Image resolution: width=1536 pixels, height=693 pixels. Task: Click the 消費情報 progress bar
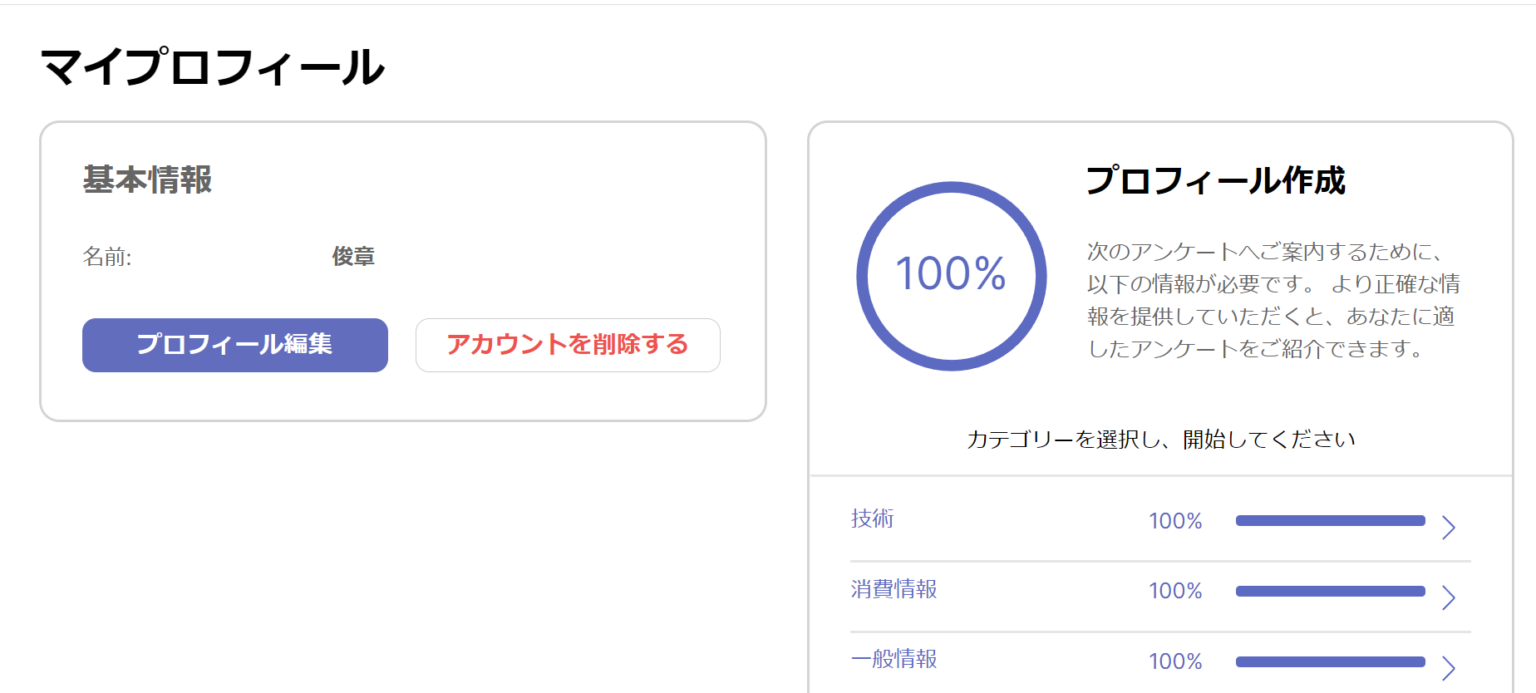(1330, 590)
